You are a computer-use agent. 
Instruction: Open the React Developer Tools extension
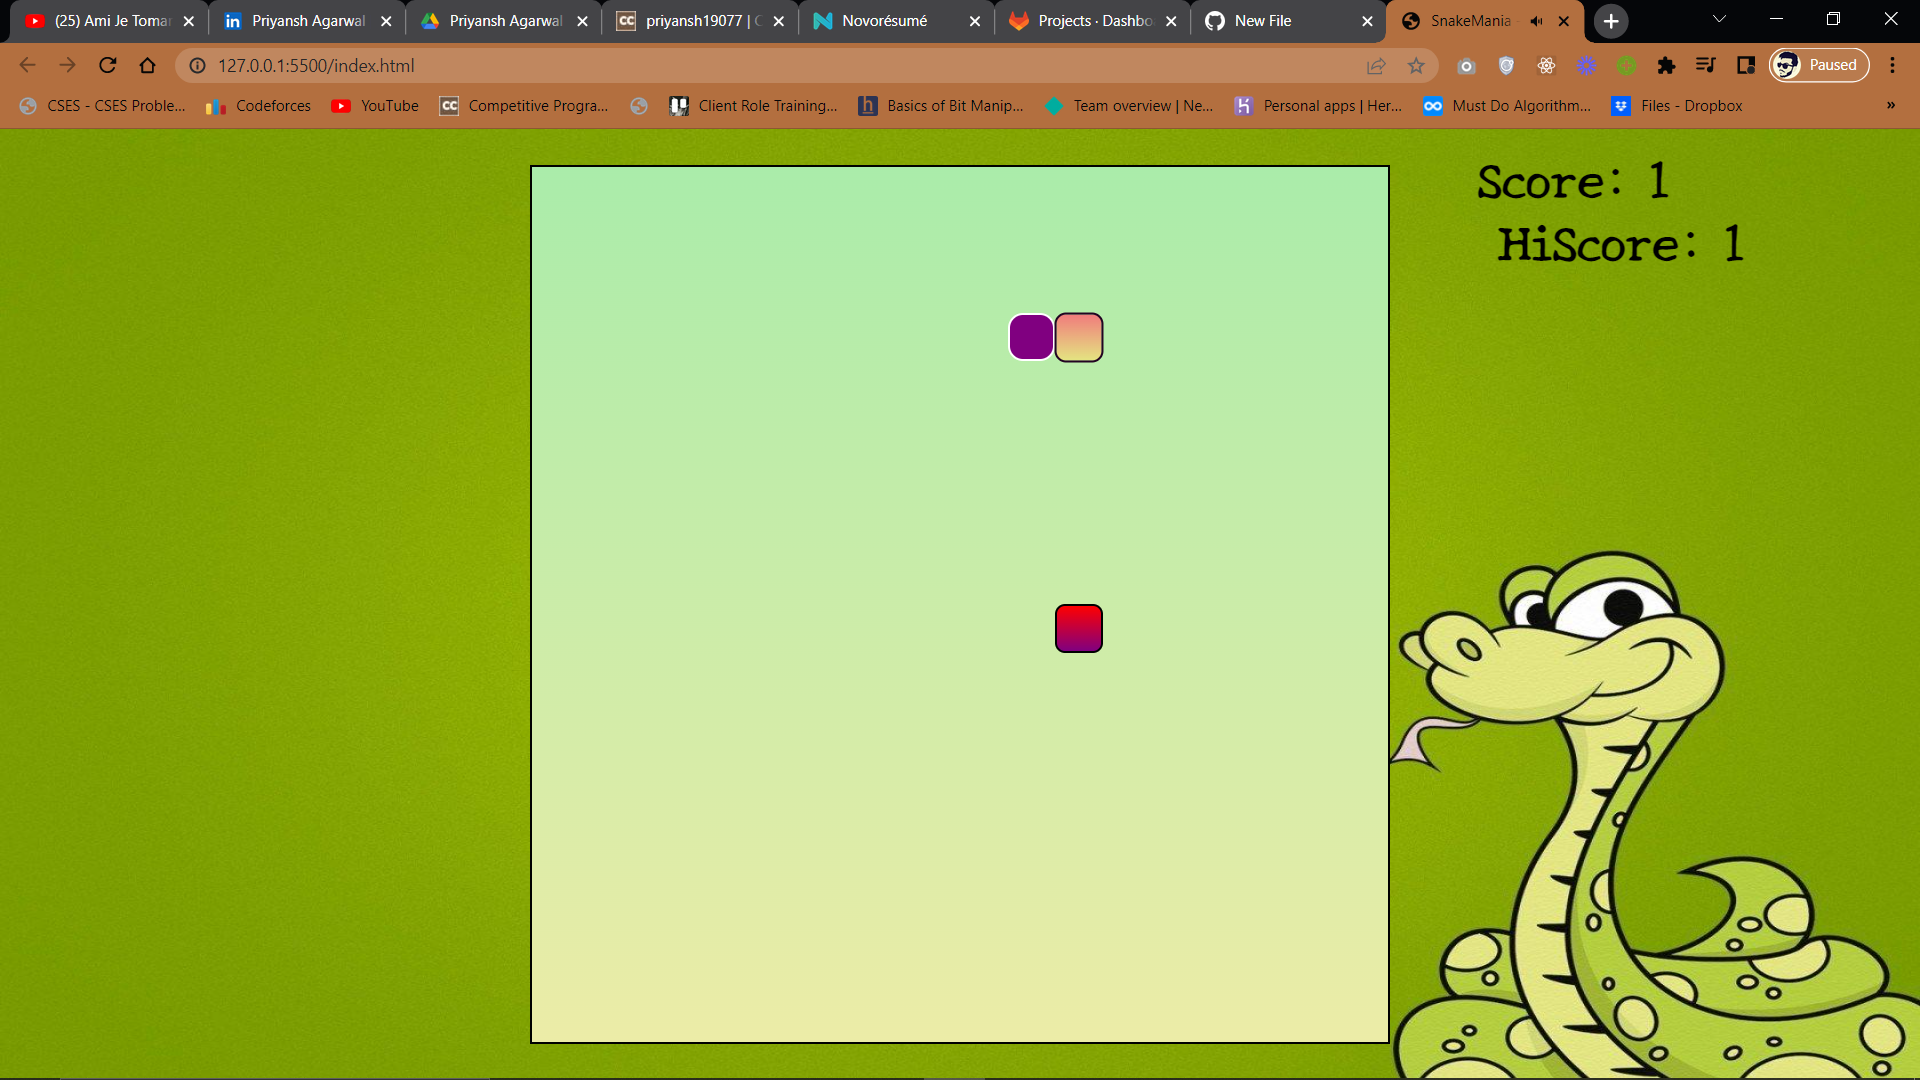pos(1547,65)
